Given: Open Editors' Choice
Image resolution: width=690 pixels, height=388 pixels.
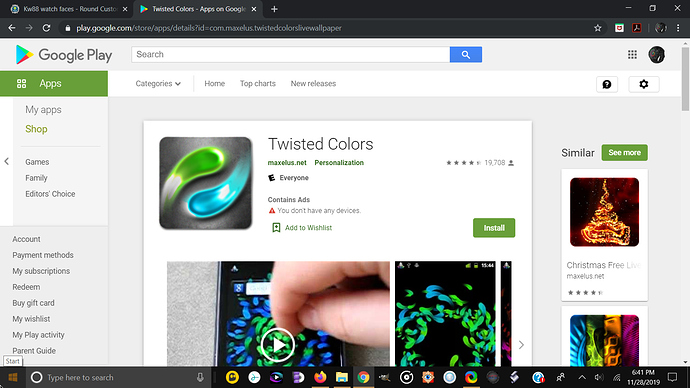Looking at the screenshot, I should coord(50,194).
